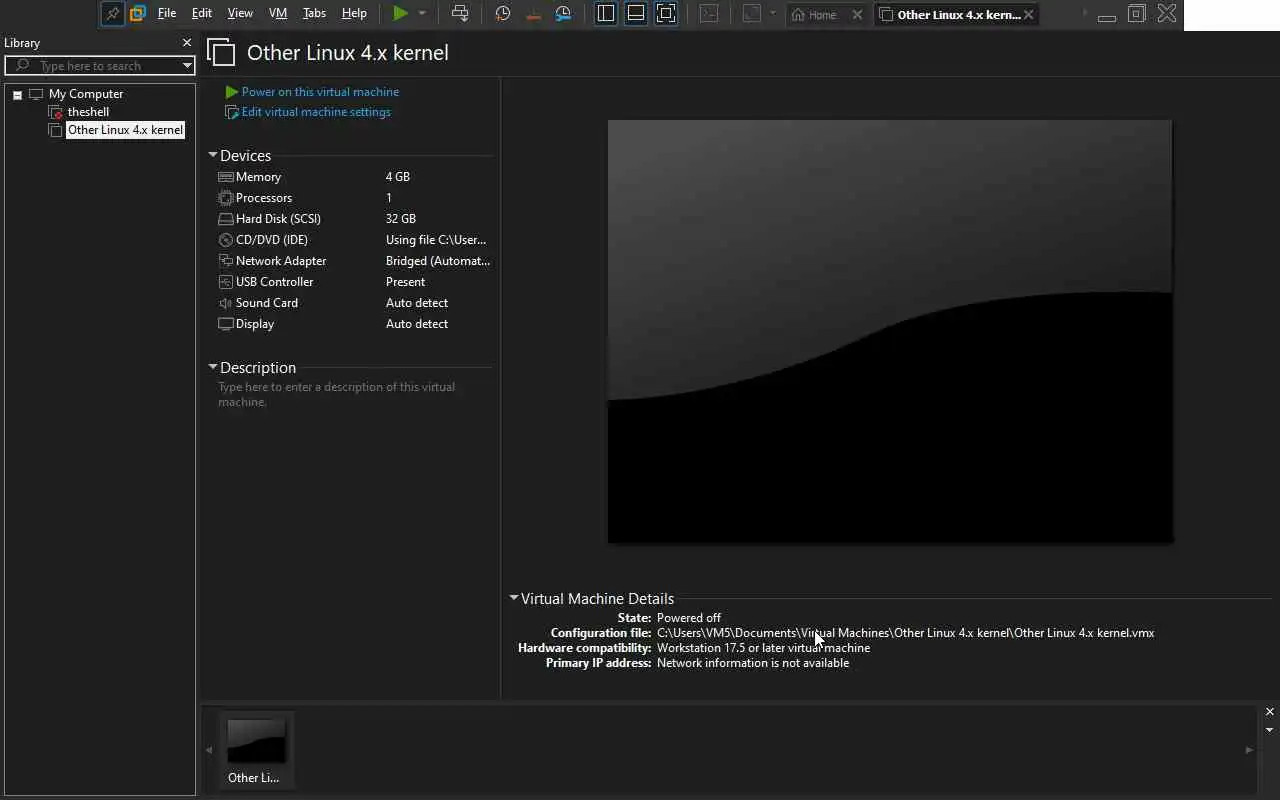Open the snapshot manager icon
1280x800 pixels.
(563, 14)
